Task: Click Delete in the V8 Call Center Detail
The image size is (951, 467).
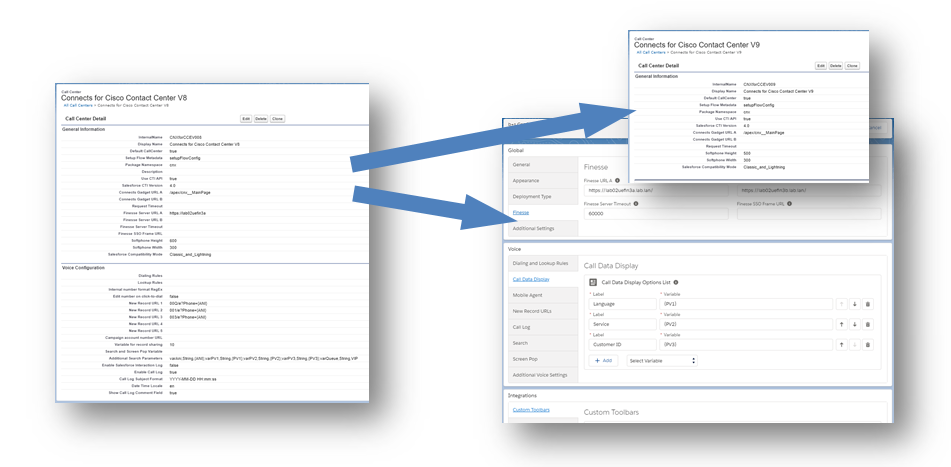Action: [261, 119]
